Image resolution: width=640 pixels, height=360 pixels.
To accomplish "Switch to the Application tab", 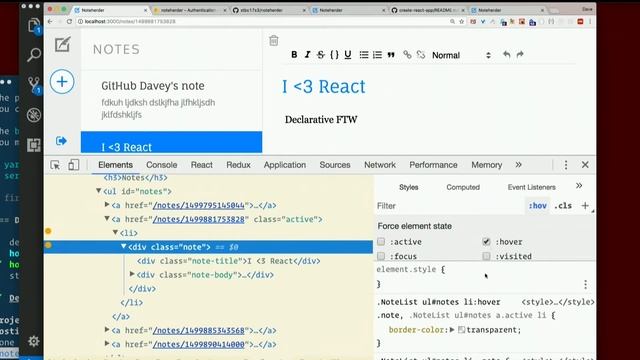I will [284, 165].
